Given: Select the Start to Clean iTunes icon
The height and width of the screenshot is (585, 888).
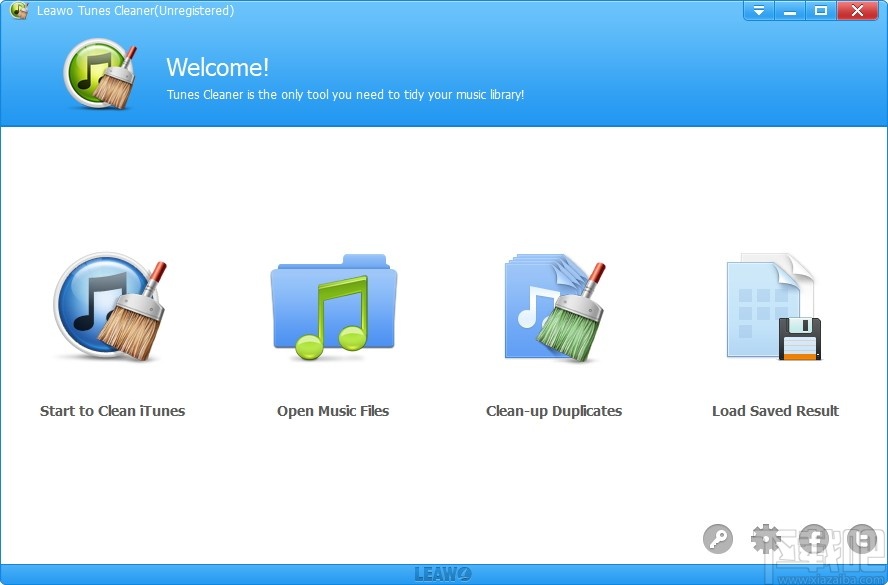Looking at the screenshot, I should pos(110,305).
